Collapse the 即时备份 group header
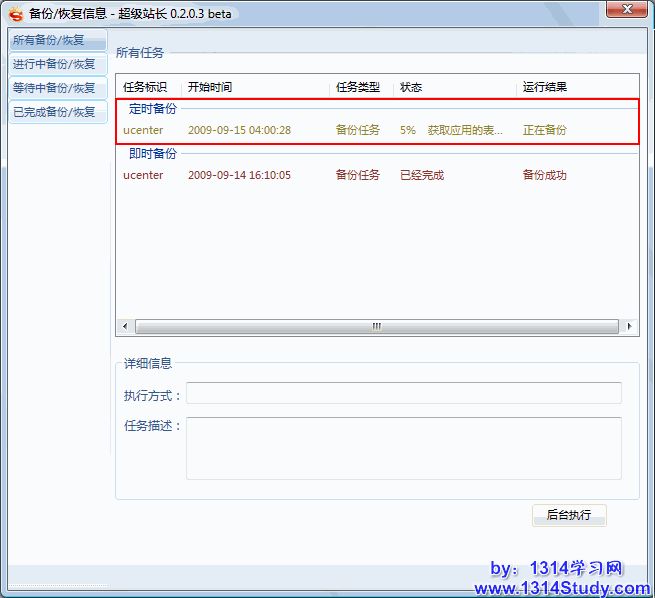The width and height of the screenshot is (655, 598). click(152, 154)
